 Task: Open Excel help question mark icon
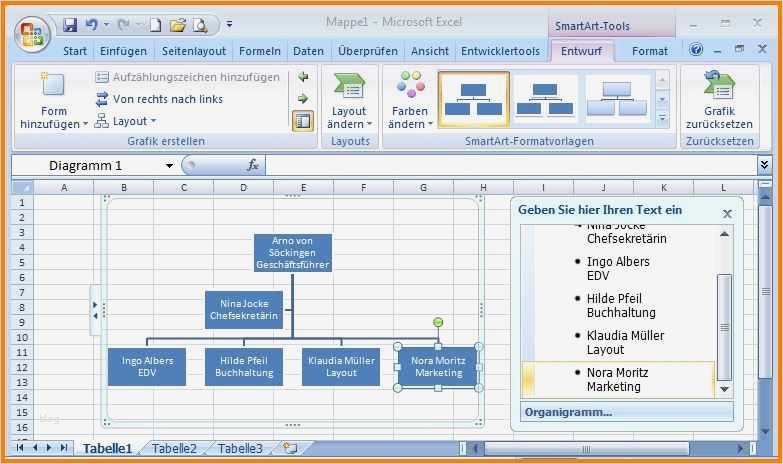click(696, 49)
